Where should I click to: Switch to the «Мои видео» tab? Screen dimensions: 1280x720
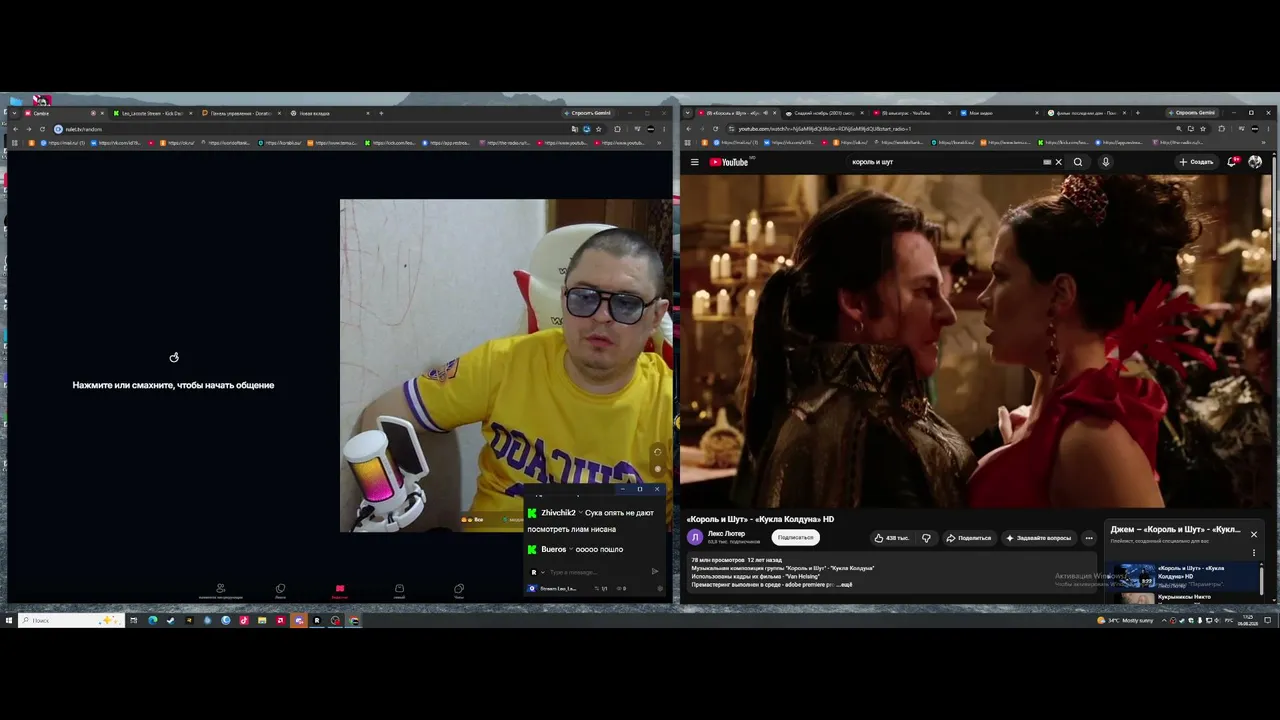click(x=999, y=113)
